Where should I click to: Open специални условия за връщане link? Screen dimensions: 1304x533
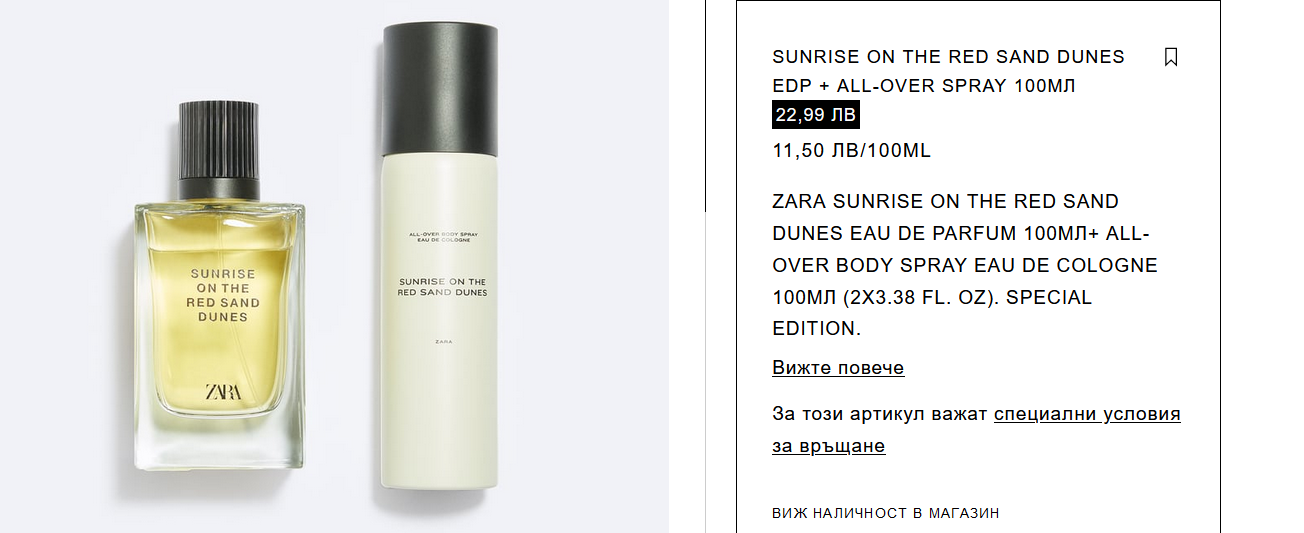pos(977,430)
